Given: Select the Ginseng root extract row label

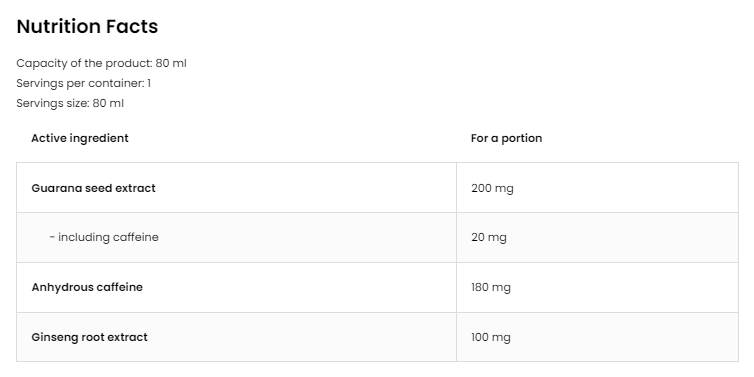Looking at the screenshot, I should (89, 337).
